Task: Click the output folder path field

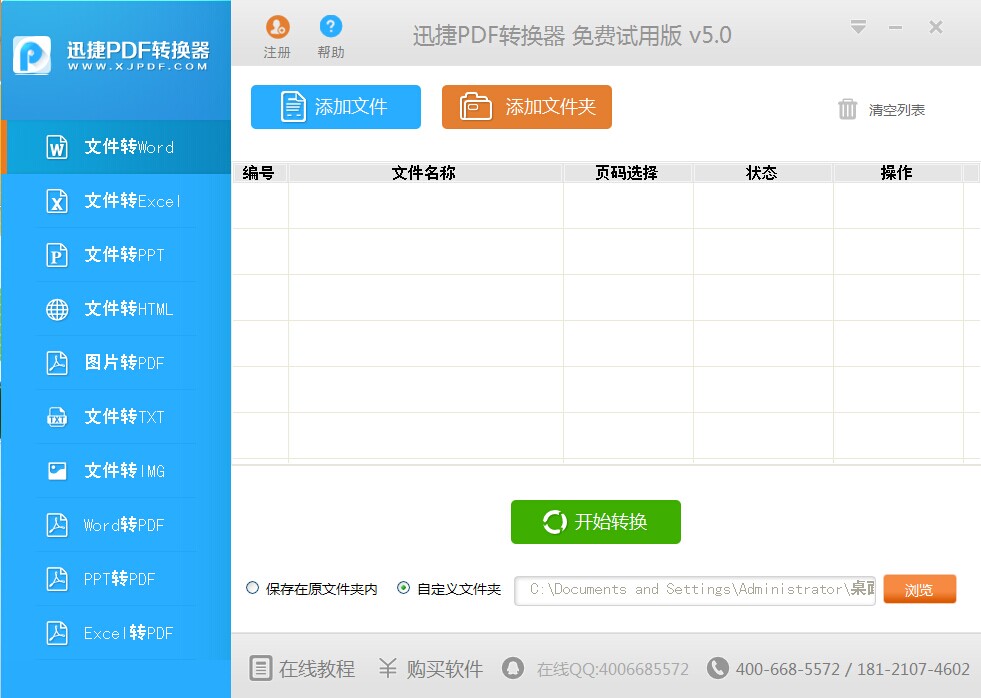Action: tap(694, 590)
